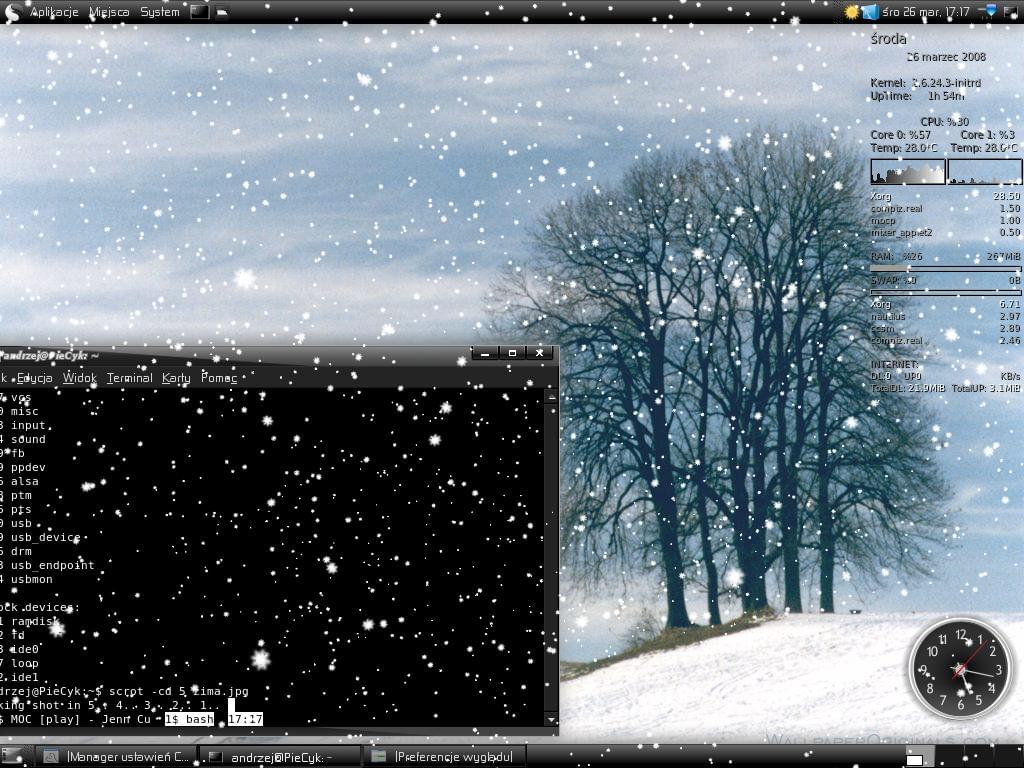The height and width of the screenshot is (768, 1024).
Task: Click 'mocp' process entry in conky
Action: [883, 221]
